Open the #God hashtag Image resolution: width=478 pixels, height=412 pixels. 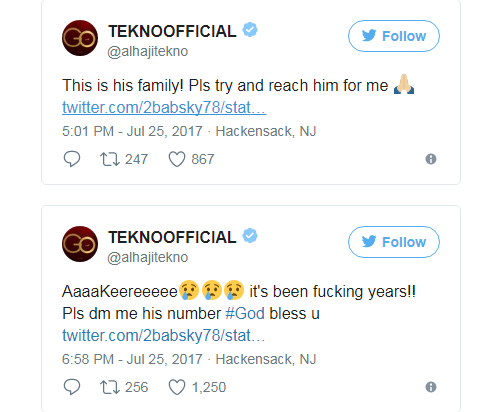click(245, 313)
